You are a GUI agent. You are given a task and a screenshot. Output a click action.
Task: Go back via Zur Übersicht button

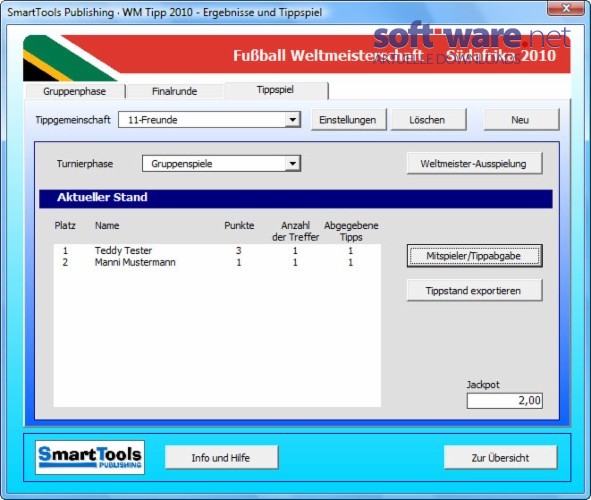500,458
